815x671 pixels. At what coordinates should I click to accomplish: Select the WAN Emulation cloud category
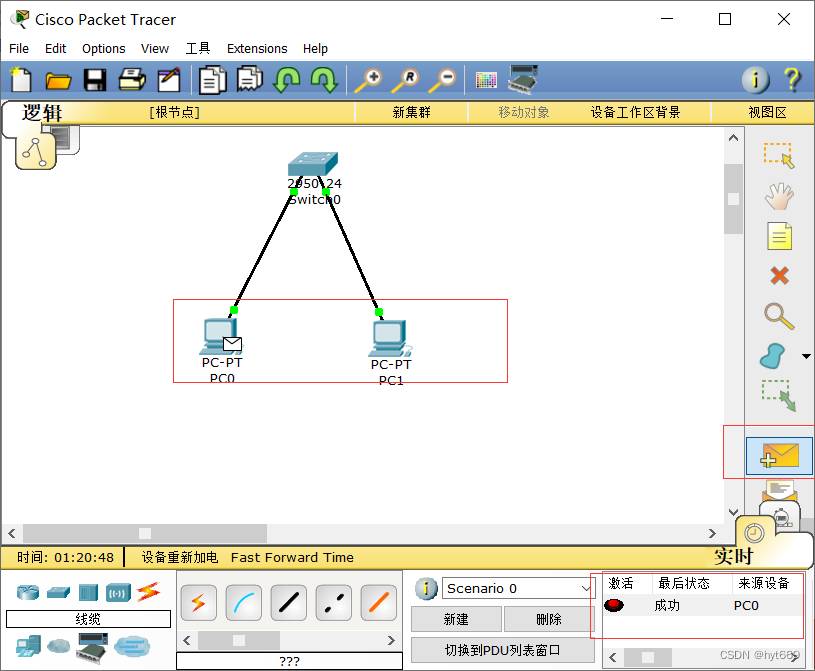(x=58, y=646)
